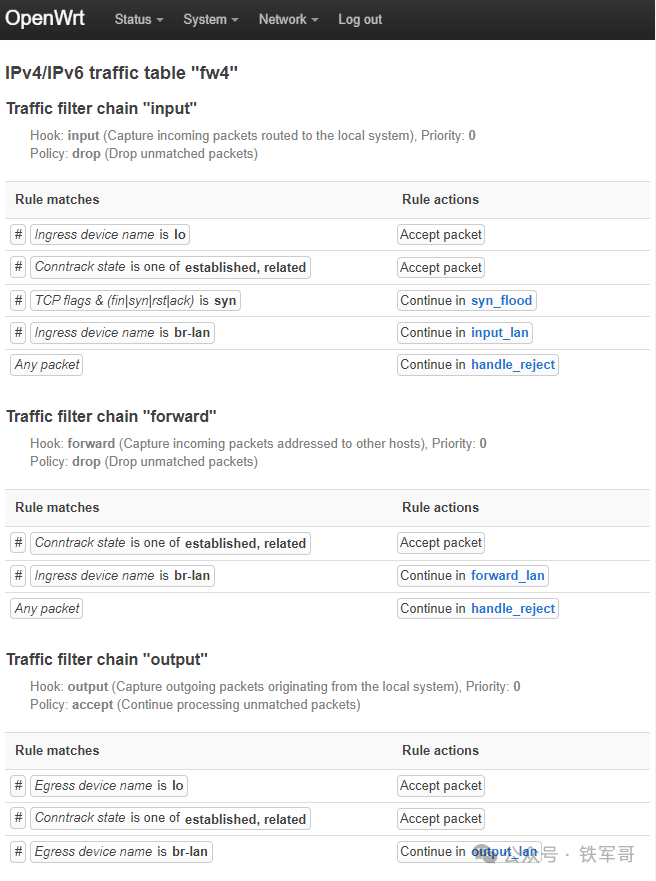Image resolution: width=656 pixels, height=881 pixels.
Task: Click the Any packet badge in the forward chain
Action: 47,609
